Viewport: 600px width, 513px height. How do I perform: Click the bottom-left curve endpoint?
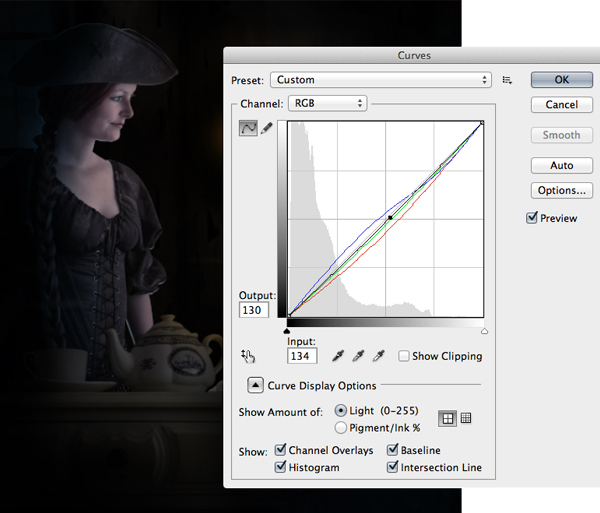[290, 315]
